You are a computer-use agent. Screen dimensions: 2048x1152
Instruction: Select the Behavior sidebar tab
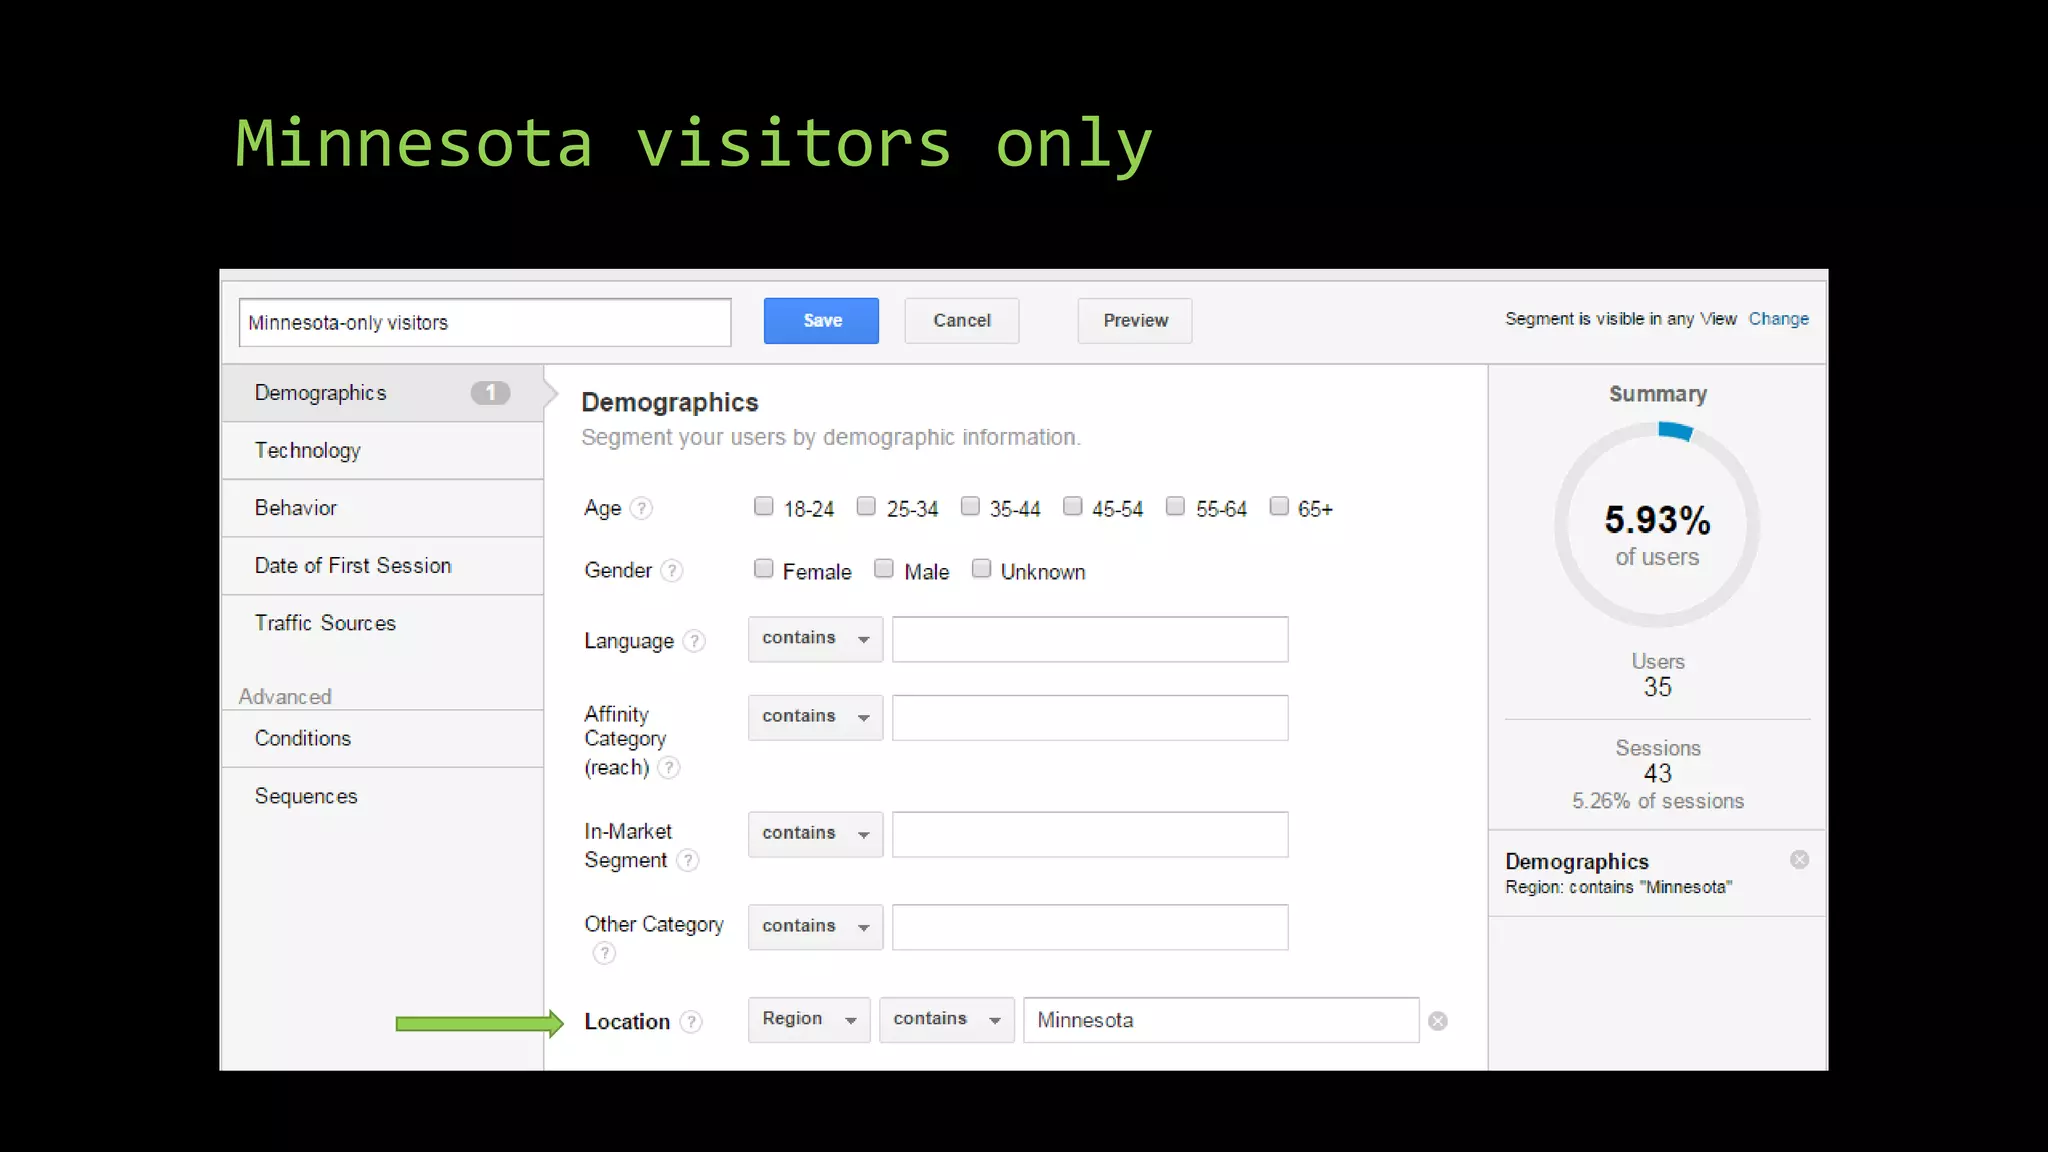(x=382, y=508)
